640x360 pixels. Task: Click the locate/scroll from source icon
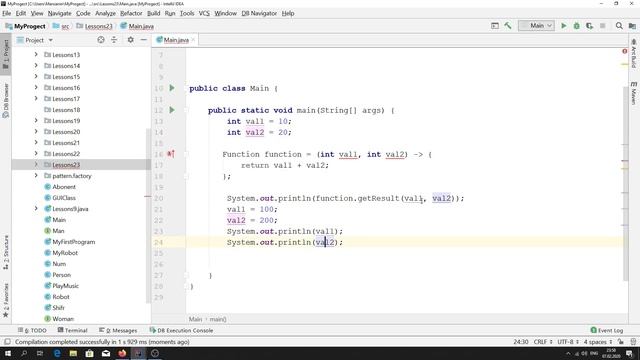tap(101, 40)
